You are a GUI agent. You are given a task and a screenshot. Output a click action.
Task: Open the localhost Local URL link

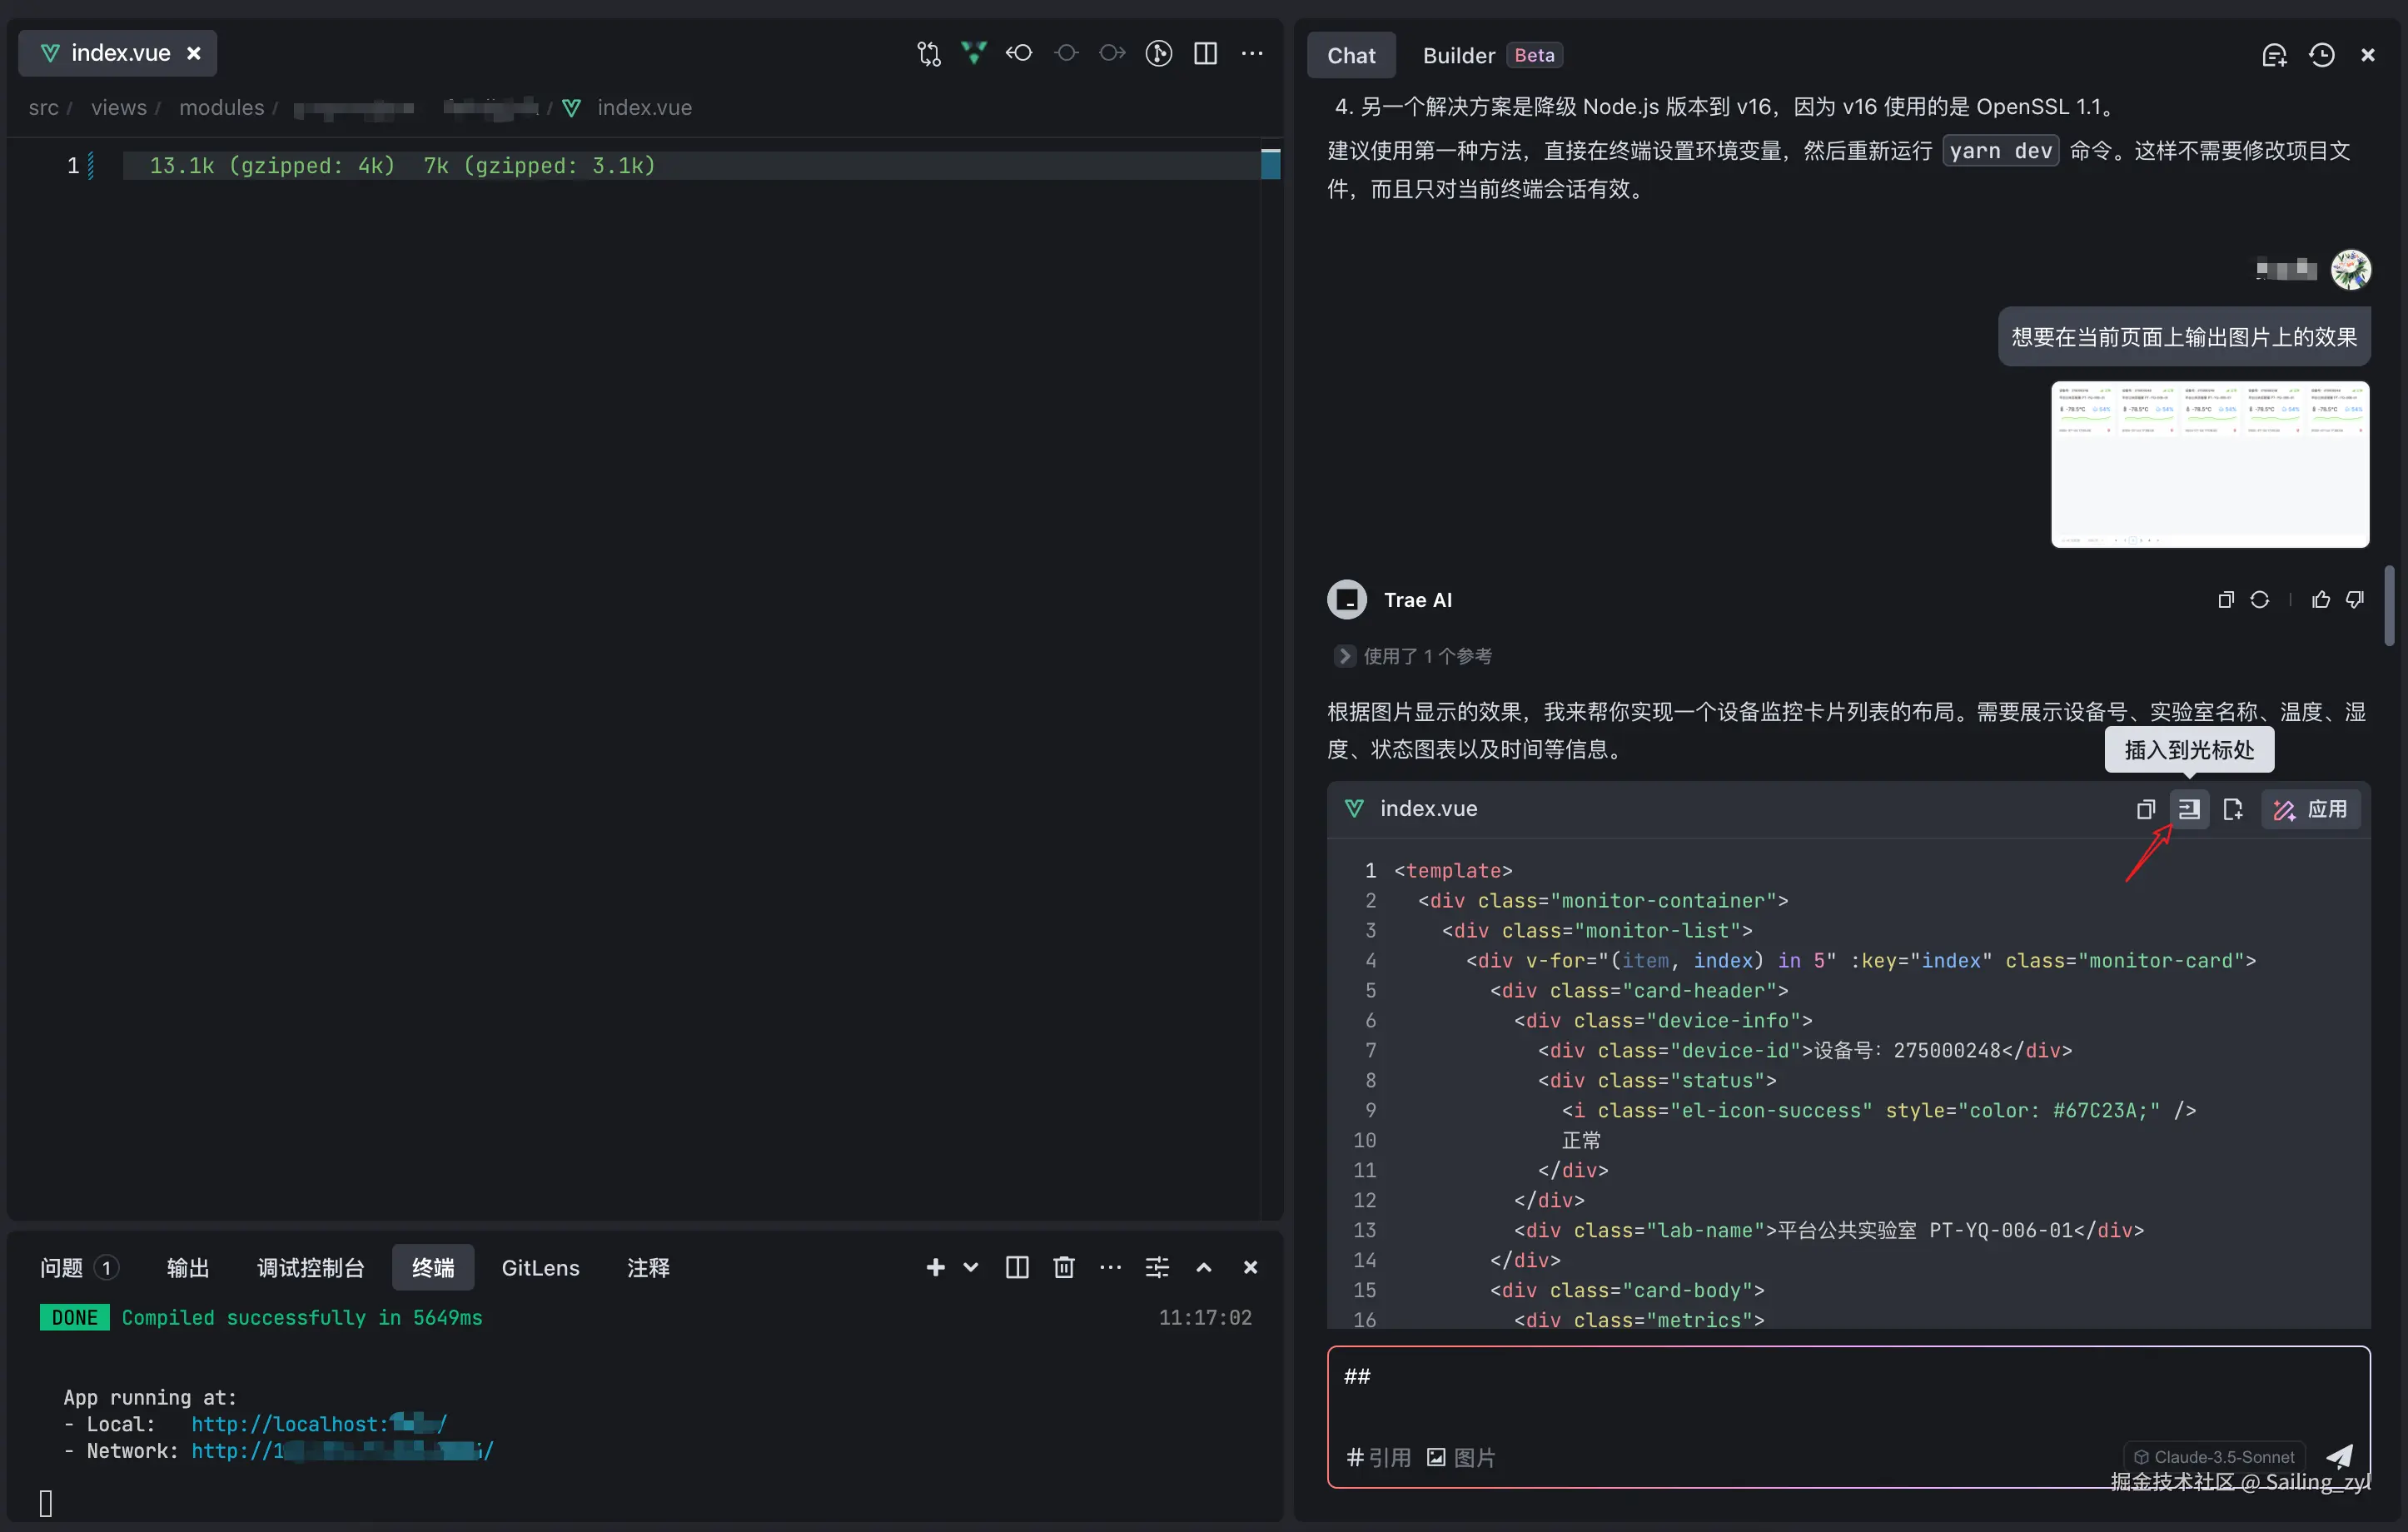318,1423
